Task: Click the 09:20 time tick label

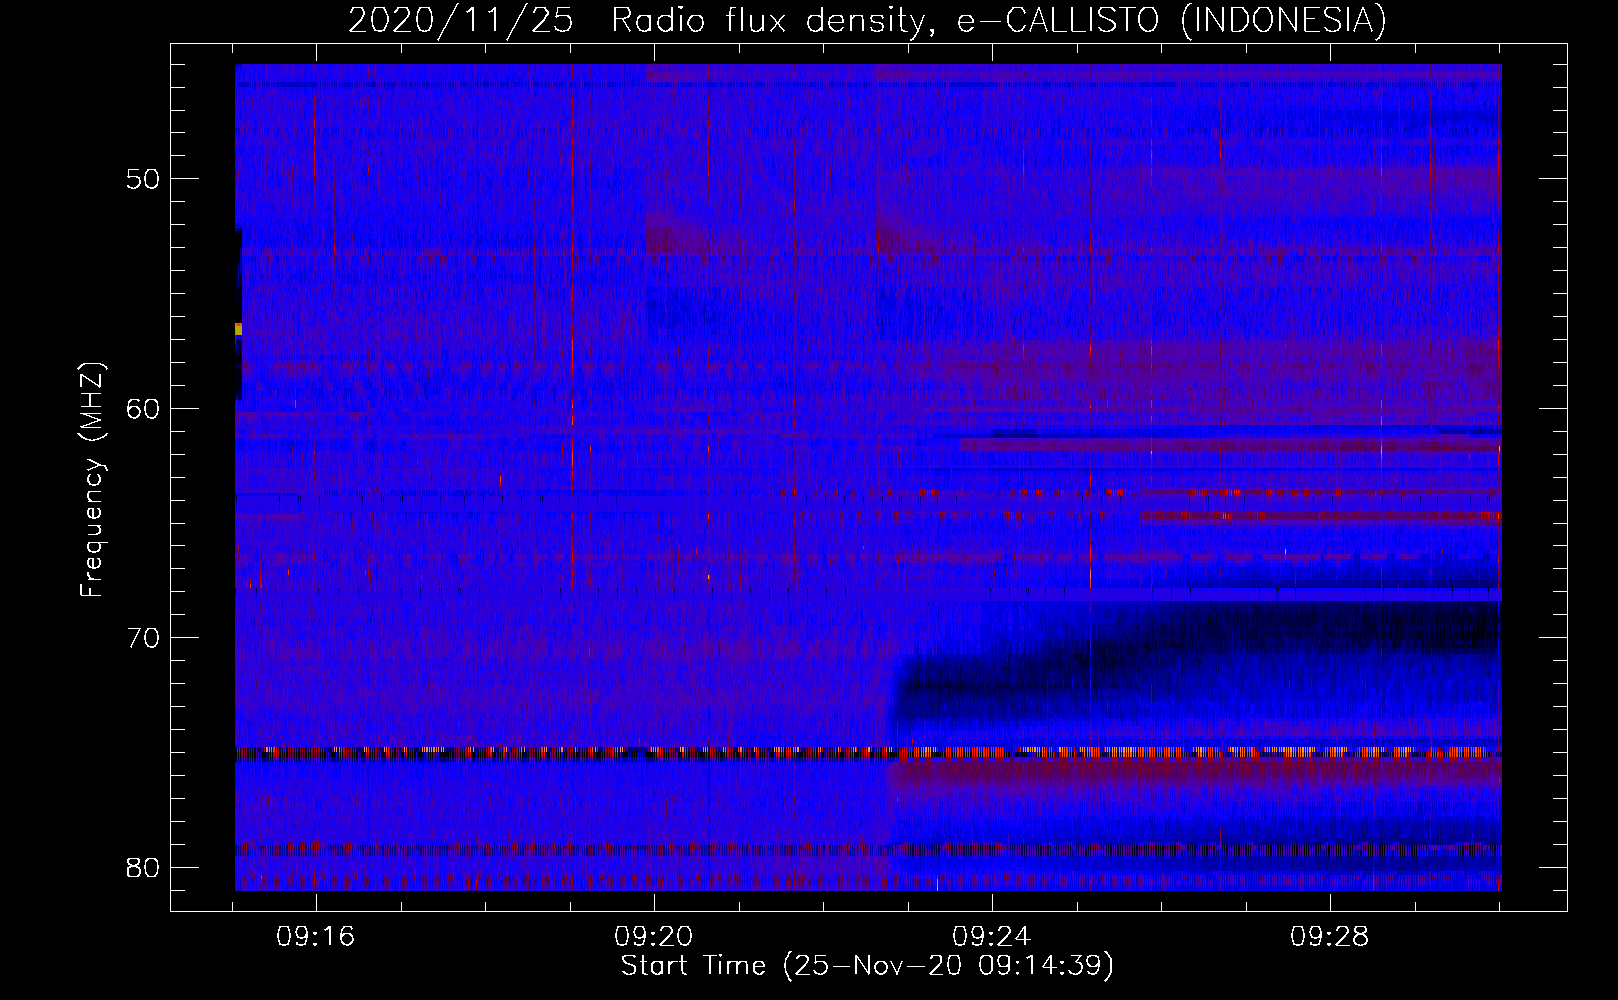Action: [x=654, y=937]
